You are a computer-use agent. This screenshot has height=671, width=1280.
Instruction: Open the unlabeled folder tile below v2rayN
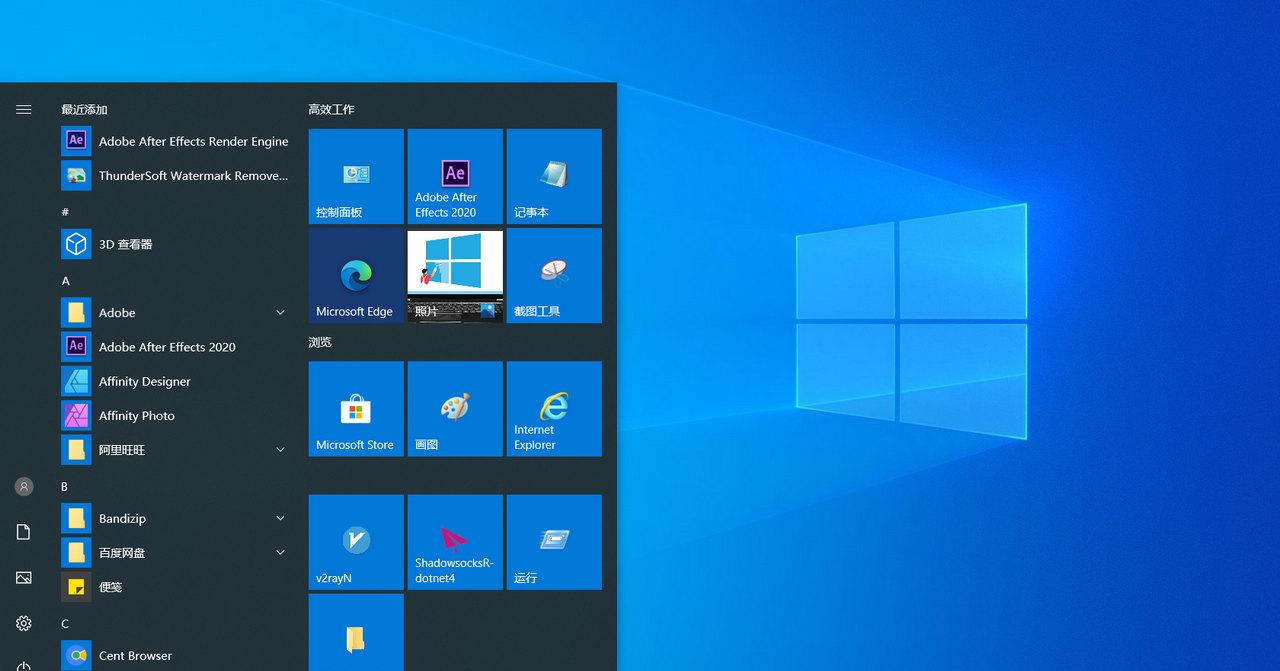pos(356,632)
